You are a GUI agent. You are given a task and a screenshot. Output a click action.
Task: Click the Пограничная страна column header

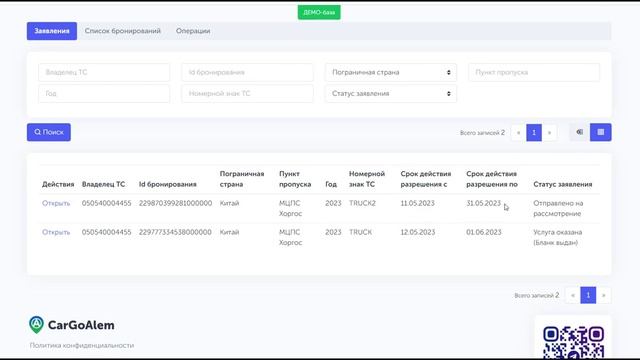click(242, 179)
